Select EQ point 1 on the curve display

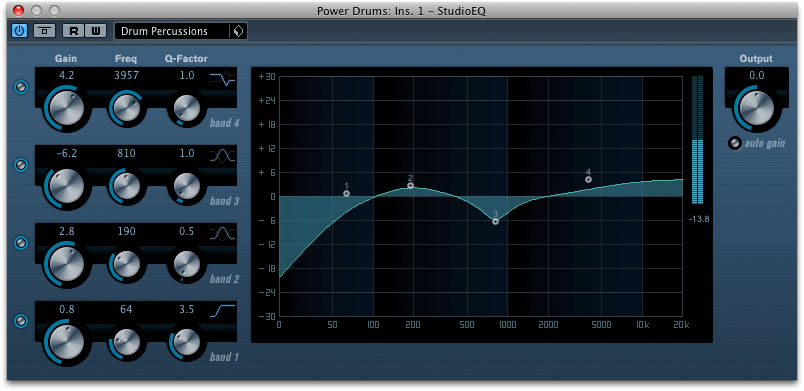pyautogui.click(x=347, y=193)
